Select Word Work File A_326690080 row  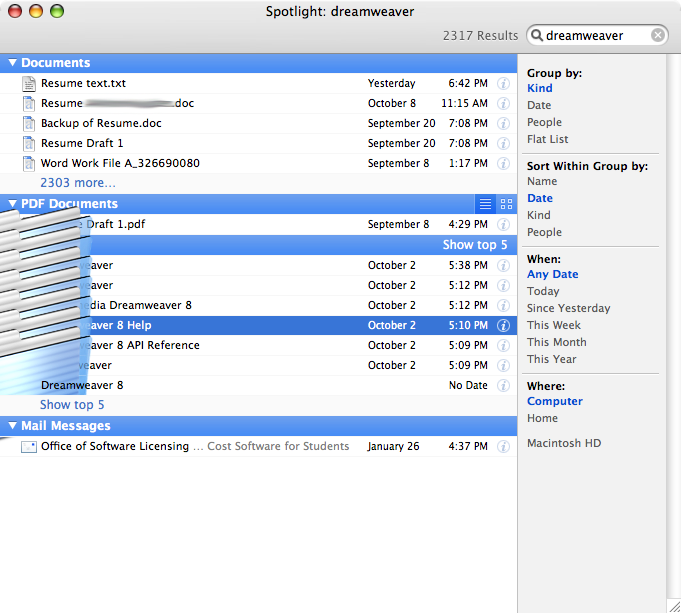click(x=258, y=163)
